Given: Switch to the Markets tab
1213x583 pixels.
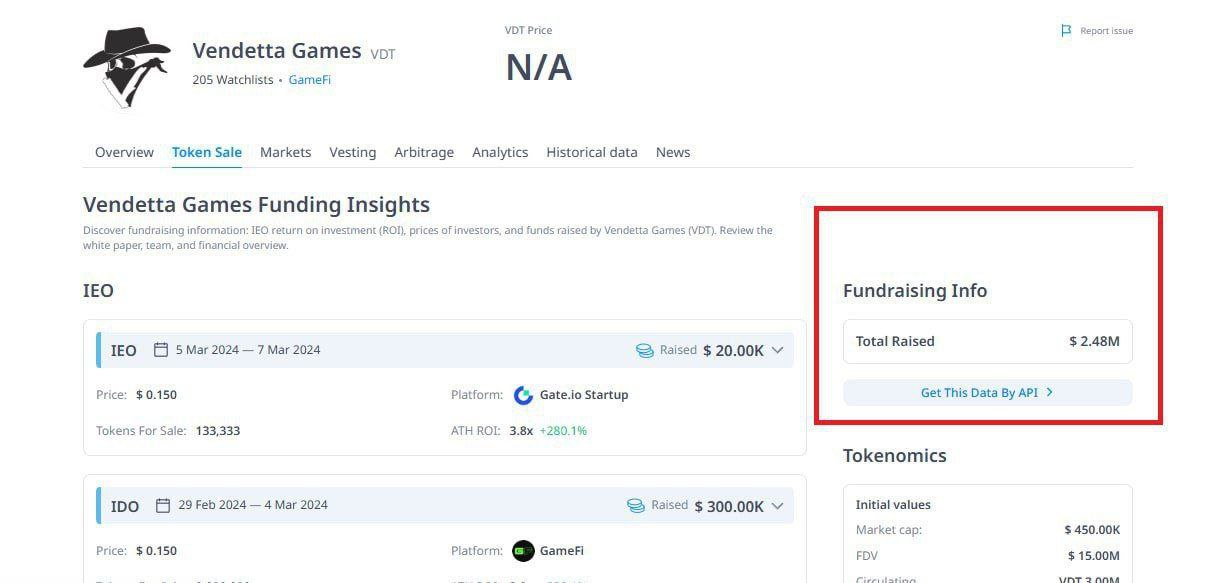Looking at the screenshot, I should tap(285, 152).
